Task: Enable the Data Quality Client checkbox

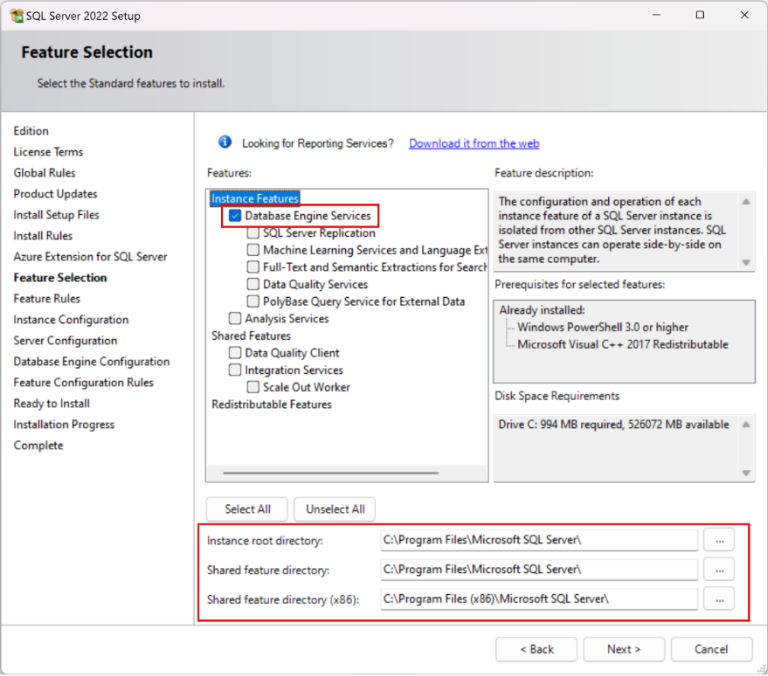Action: [235, 353]
